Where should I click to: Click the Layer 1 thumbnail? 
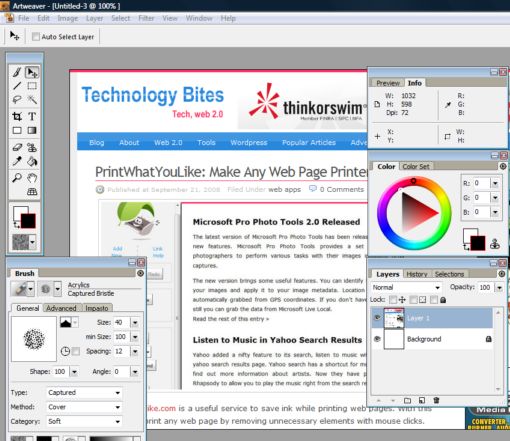(394, 318)
